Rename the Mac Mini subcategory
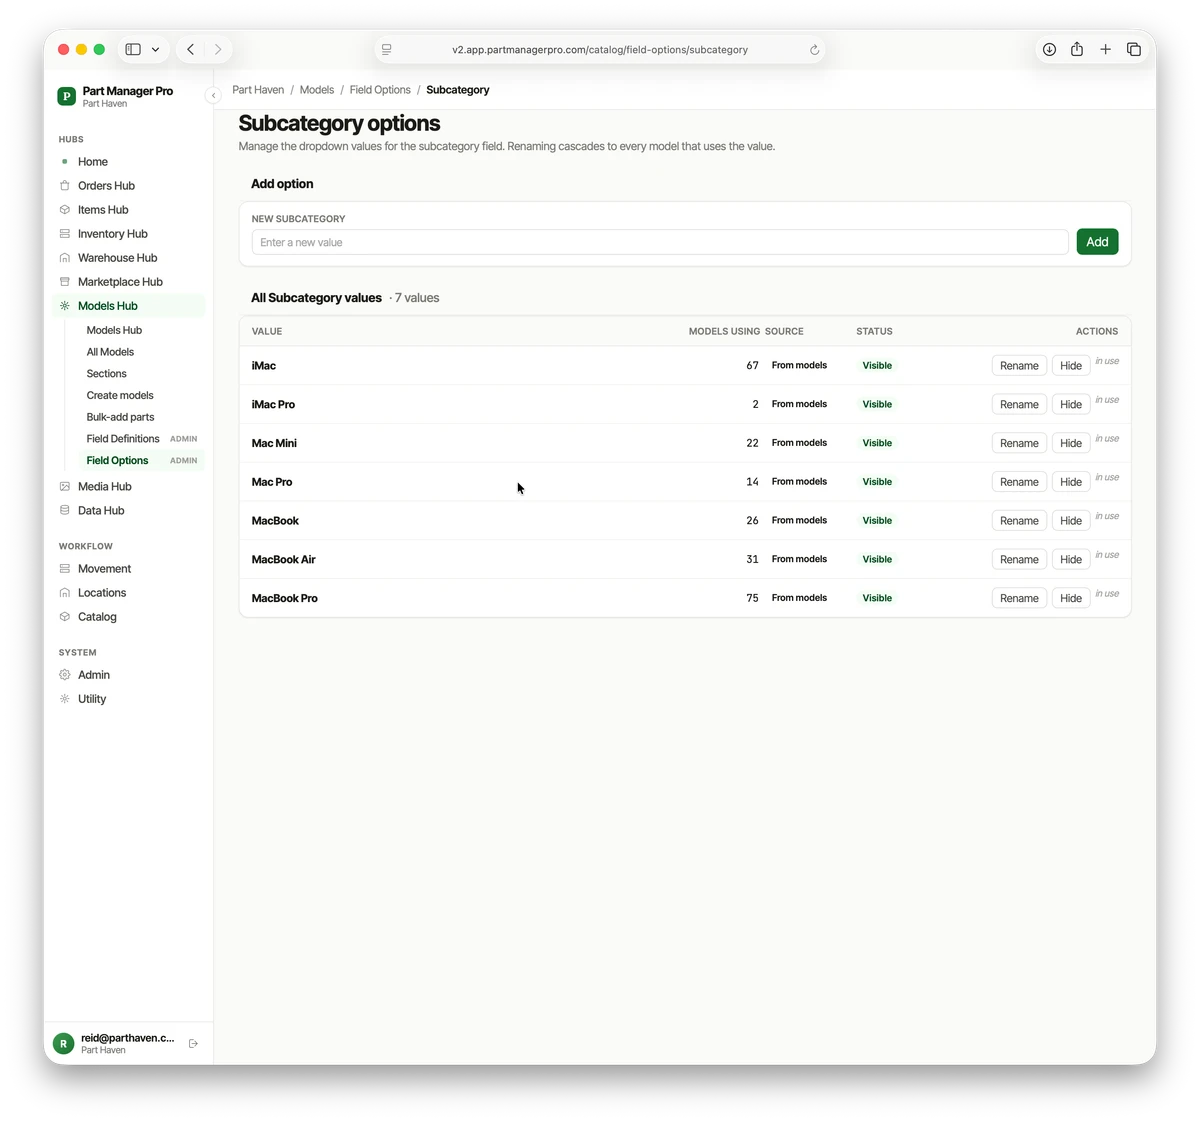The image size is (1200, 1122). click(1019, 444)
